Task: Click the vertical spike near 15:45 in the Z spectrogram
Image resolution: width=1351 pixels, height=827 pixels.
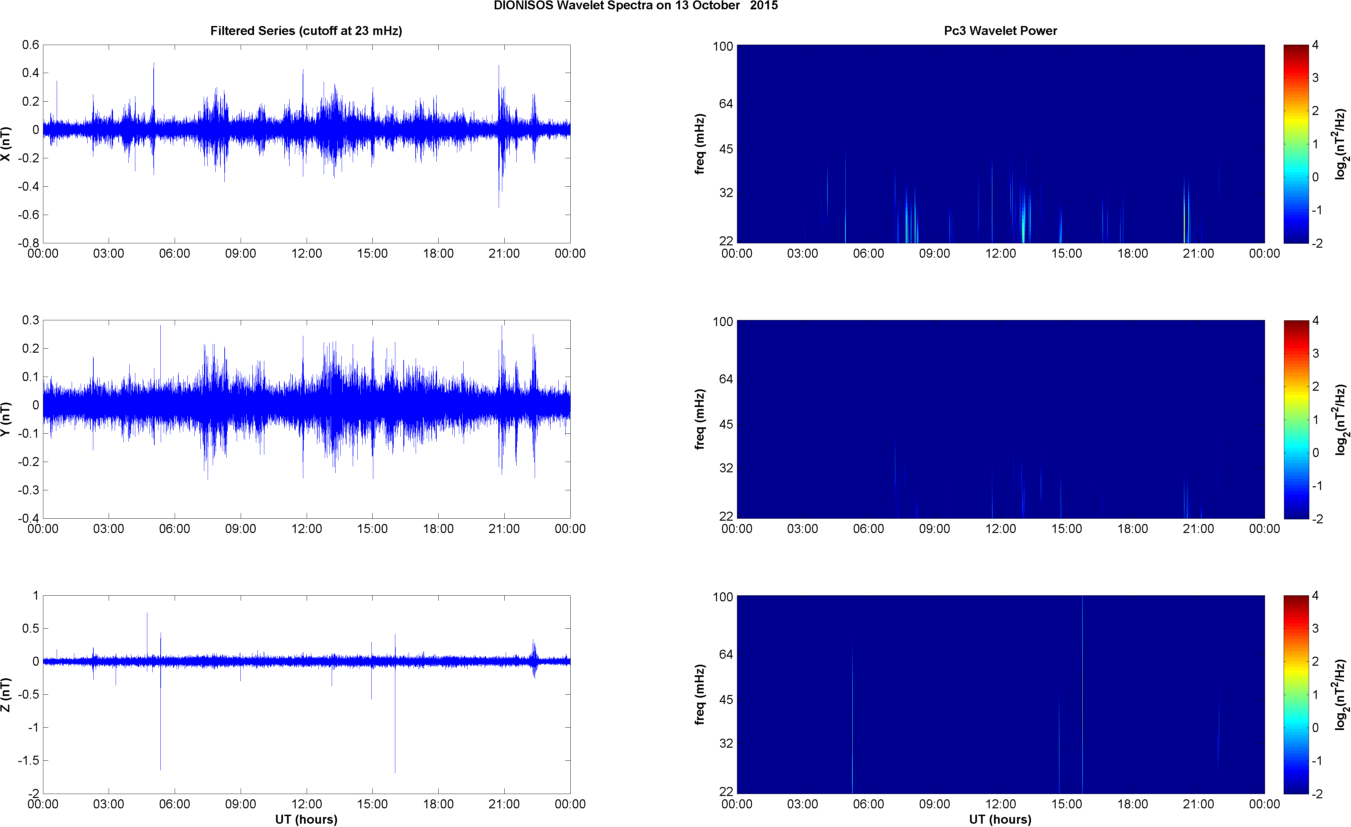Action: (x=1082, y=694)
